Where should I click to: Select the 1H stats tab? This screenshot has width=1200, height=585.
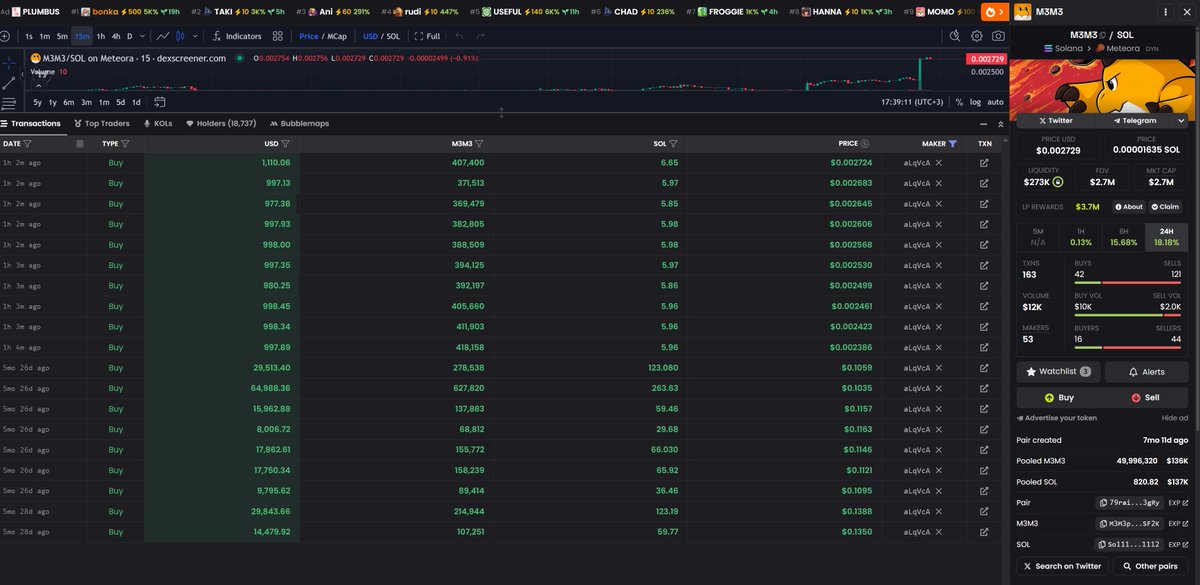[x=1081, y=236]
